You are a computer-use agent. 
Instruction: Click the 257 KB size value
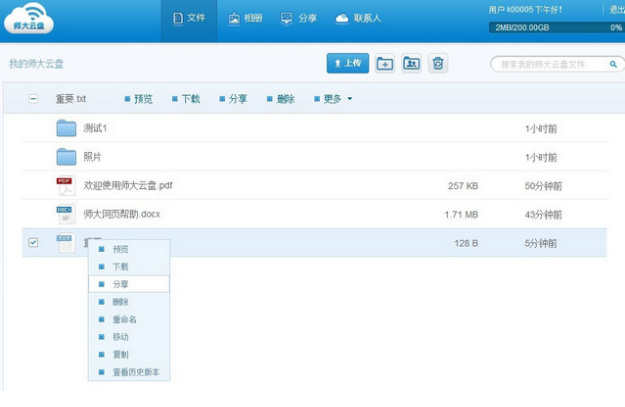click(x=463, y=186)
